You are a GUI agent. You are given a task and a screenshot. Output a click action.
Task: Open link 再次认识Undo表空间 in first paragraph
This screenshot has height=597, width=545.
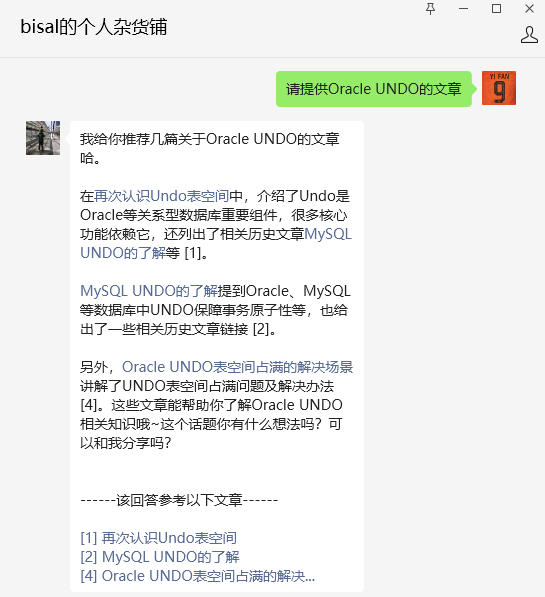(161, 196)
